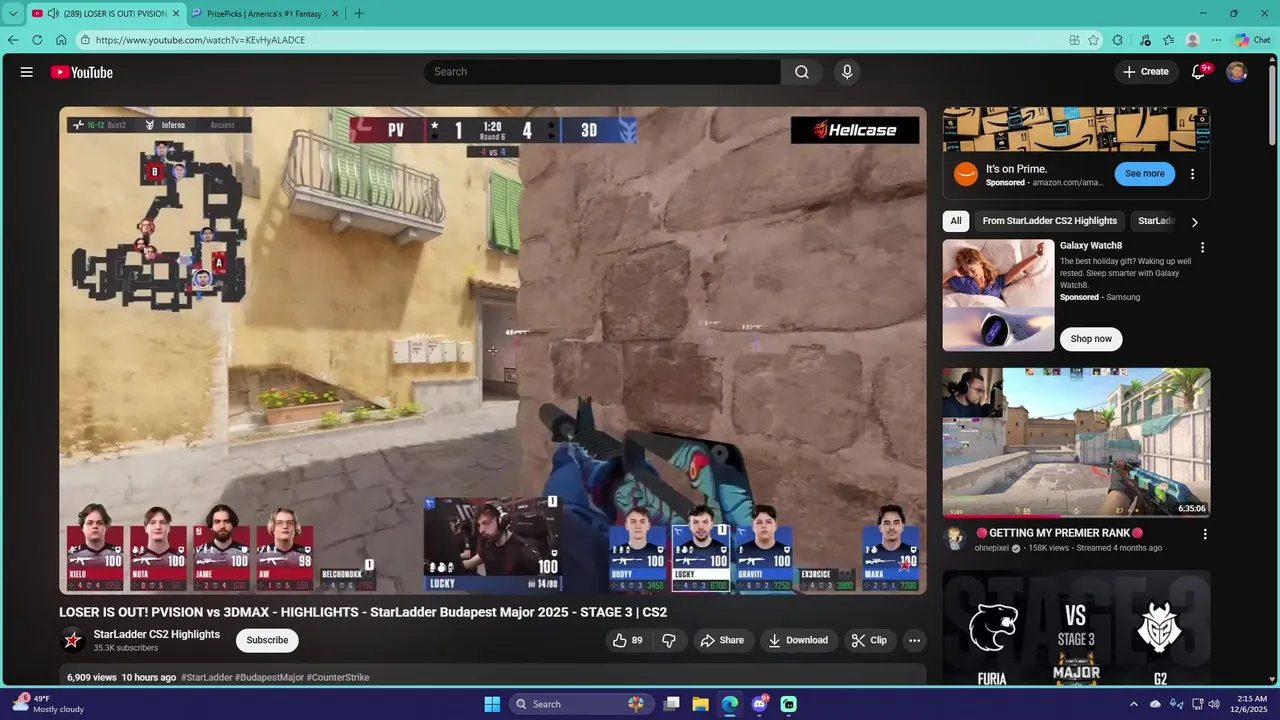The width and height of the screenshot is (1280, 720).
Task: Open Galaxy Watch8 ad thumbnail
Action: click(998, 295)
